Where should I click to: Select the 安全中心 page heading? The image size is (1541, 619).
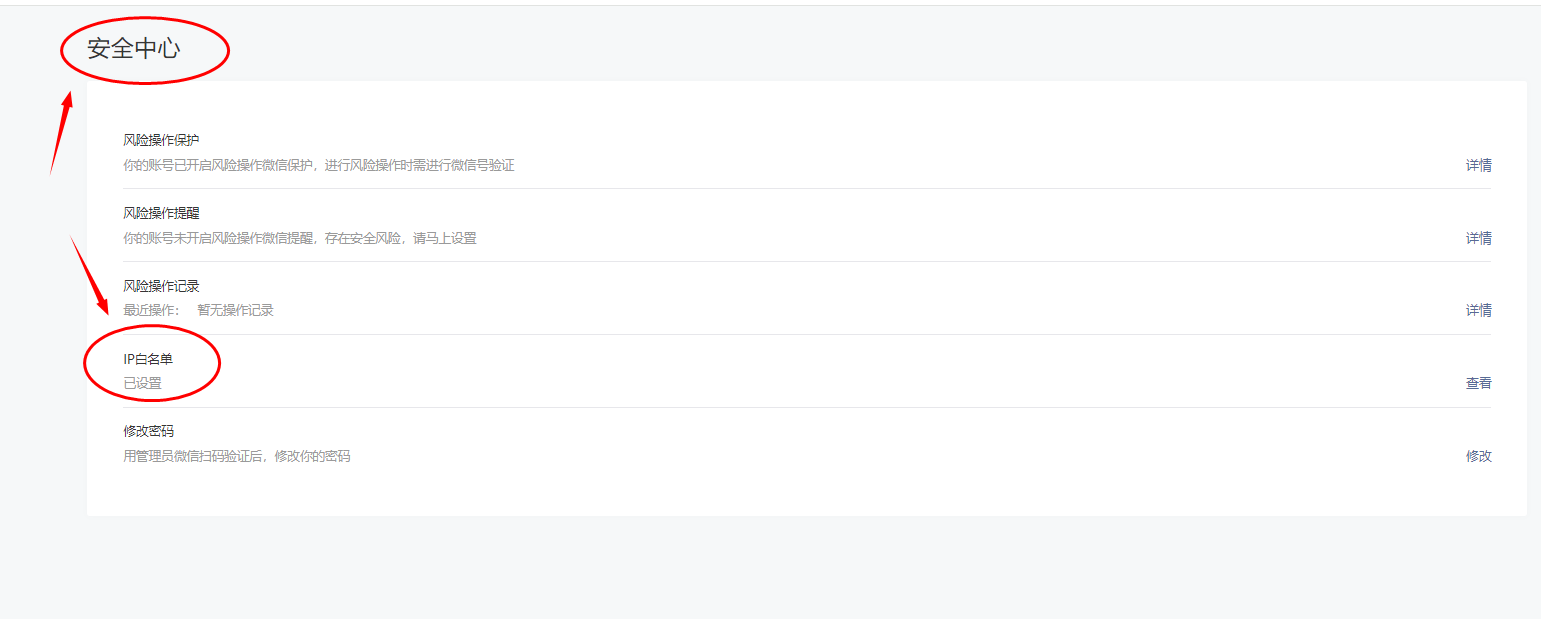[x=134, y=48]
